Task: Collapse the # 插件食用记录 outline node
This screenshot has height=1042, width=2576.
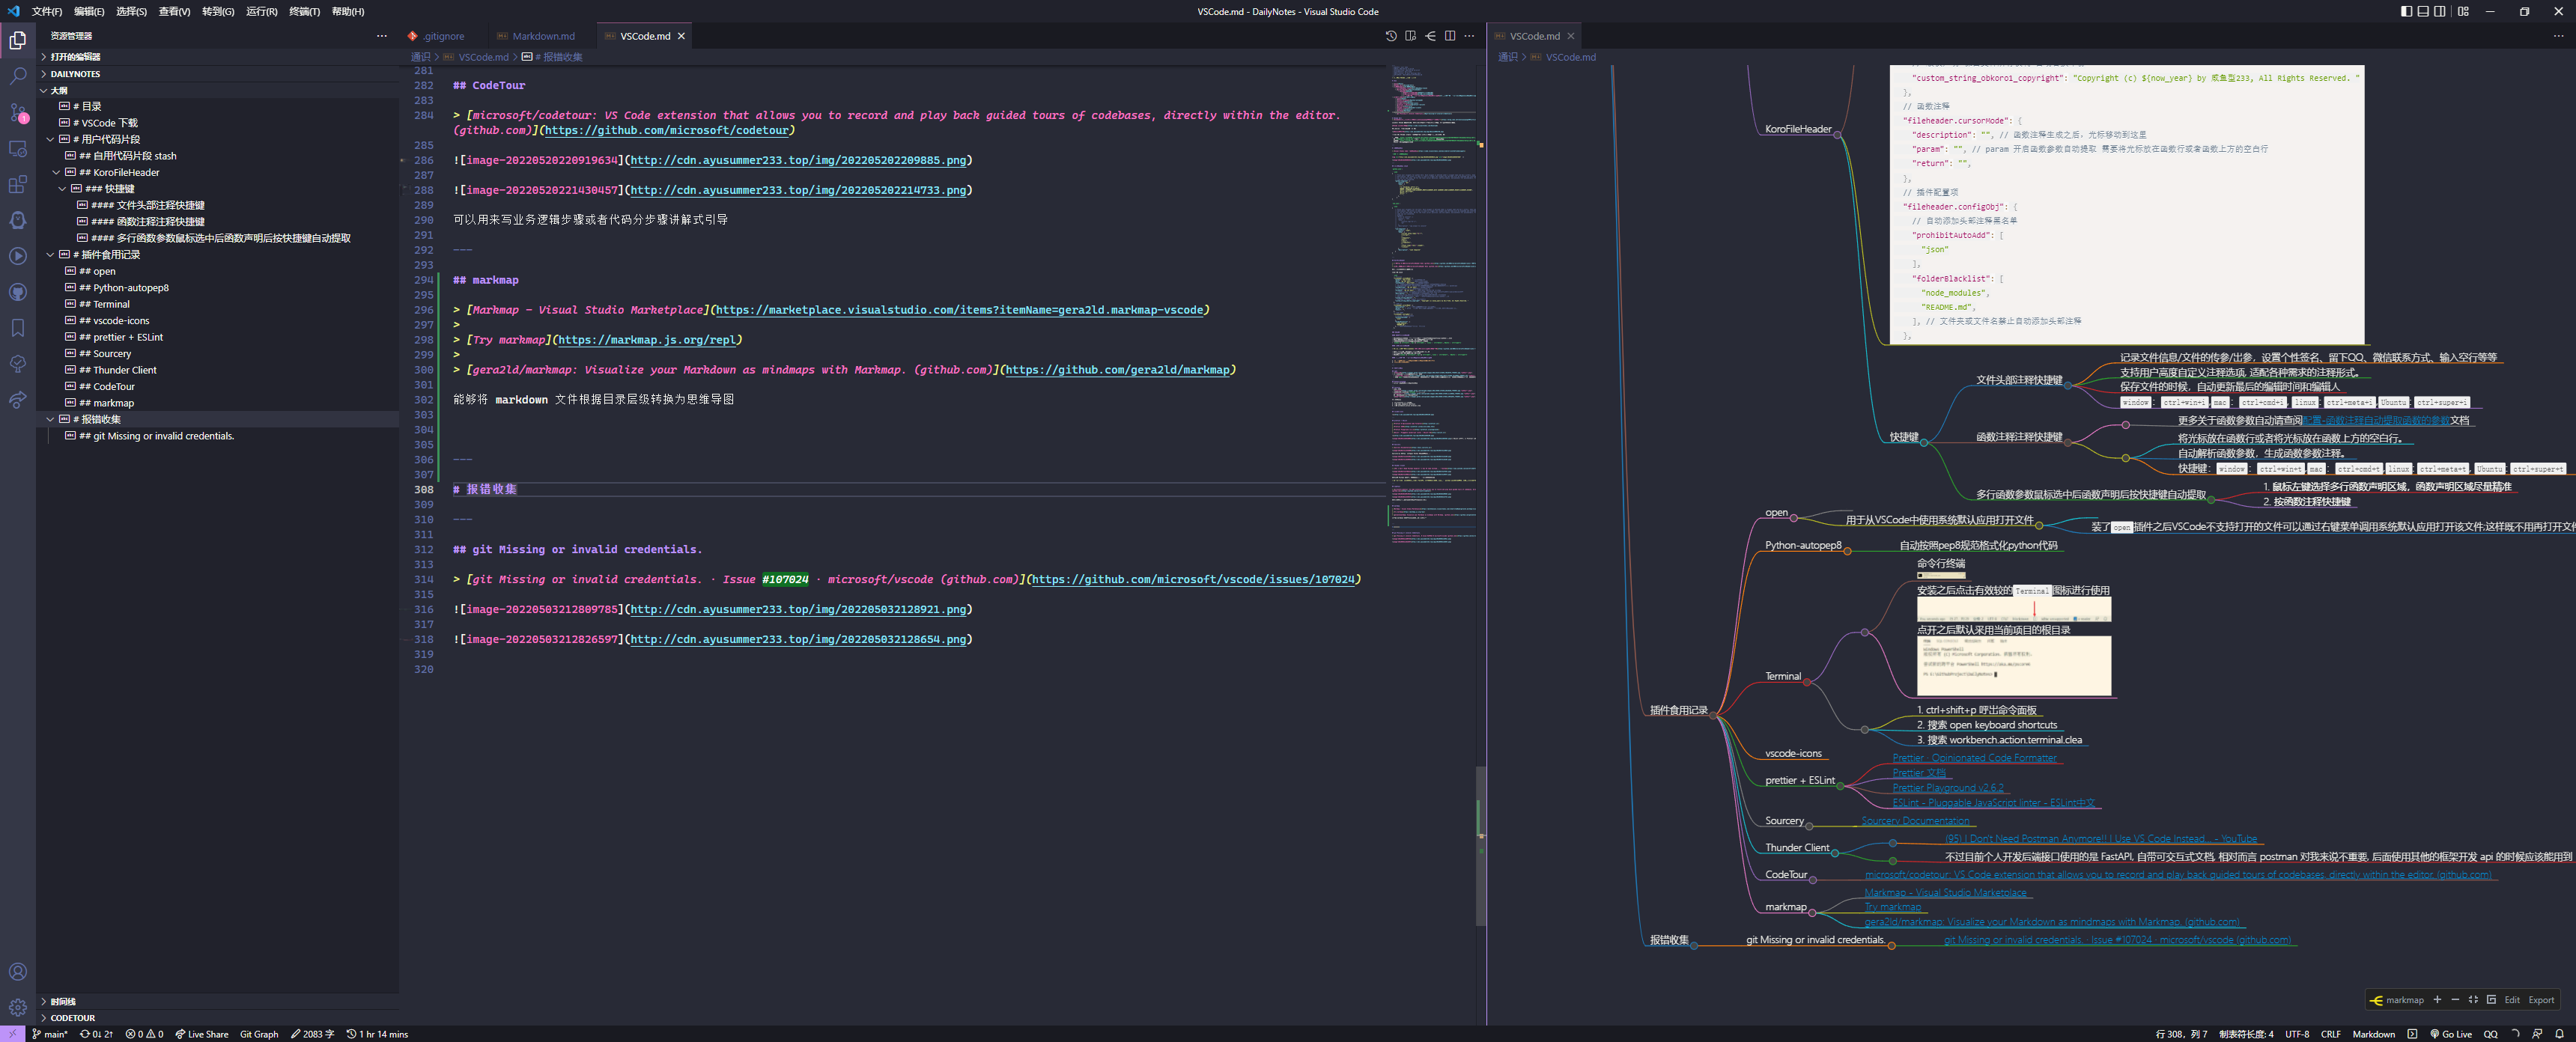Action: pos(50,255)
